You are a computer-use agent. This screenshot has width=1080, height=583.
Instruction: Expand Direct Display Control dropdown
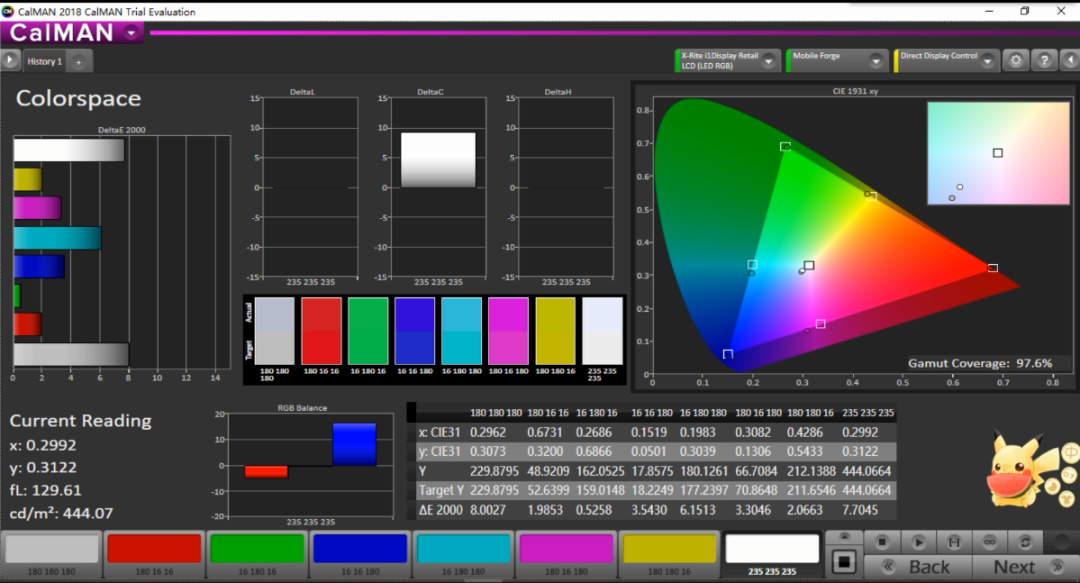(986, 61)
